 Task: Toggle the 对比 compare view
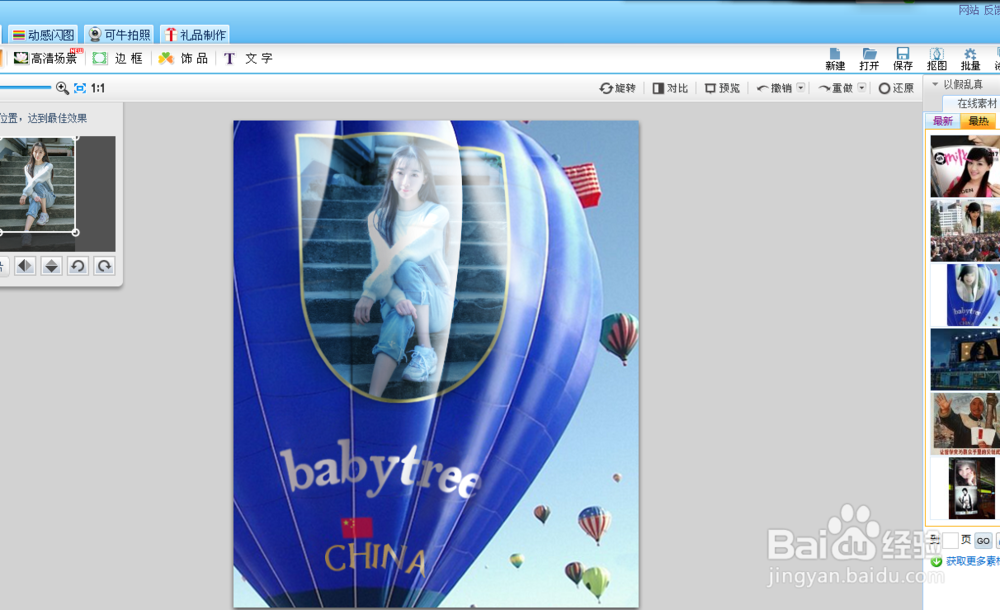670,88
